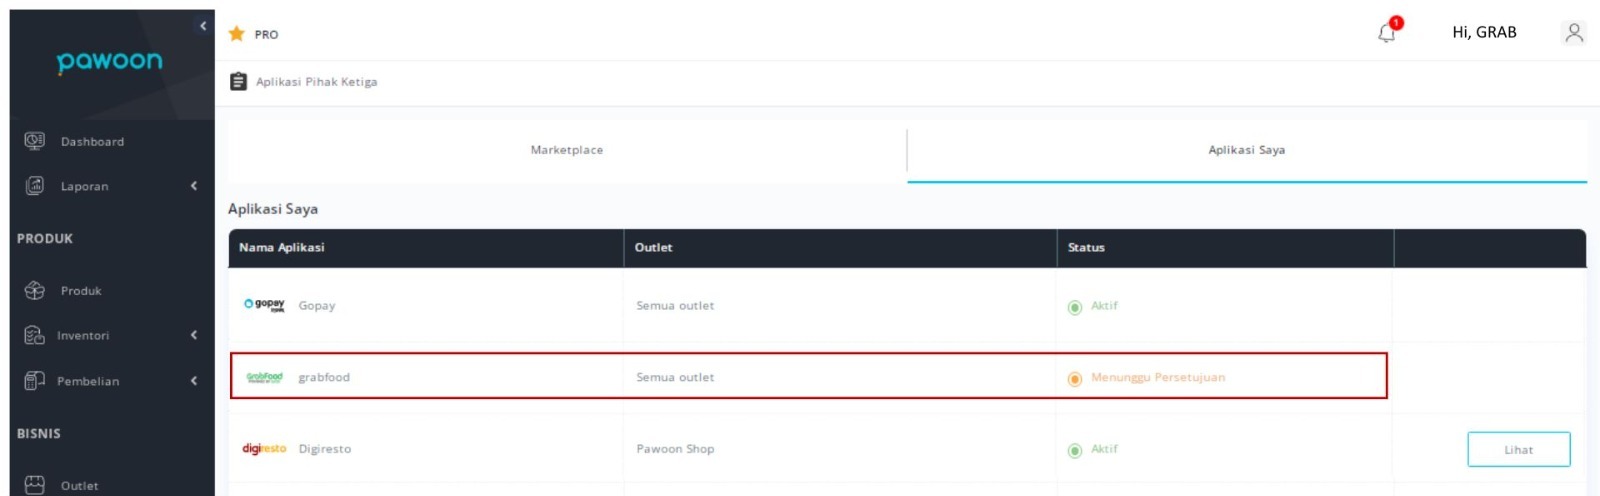Screen dimensions: 1600x496
Task: Open the notification bell icon
Action: pyautogui.click(x=1387, y=33)
